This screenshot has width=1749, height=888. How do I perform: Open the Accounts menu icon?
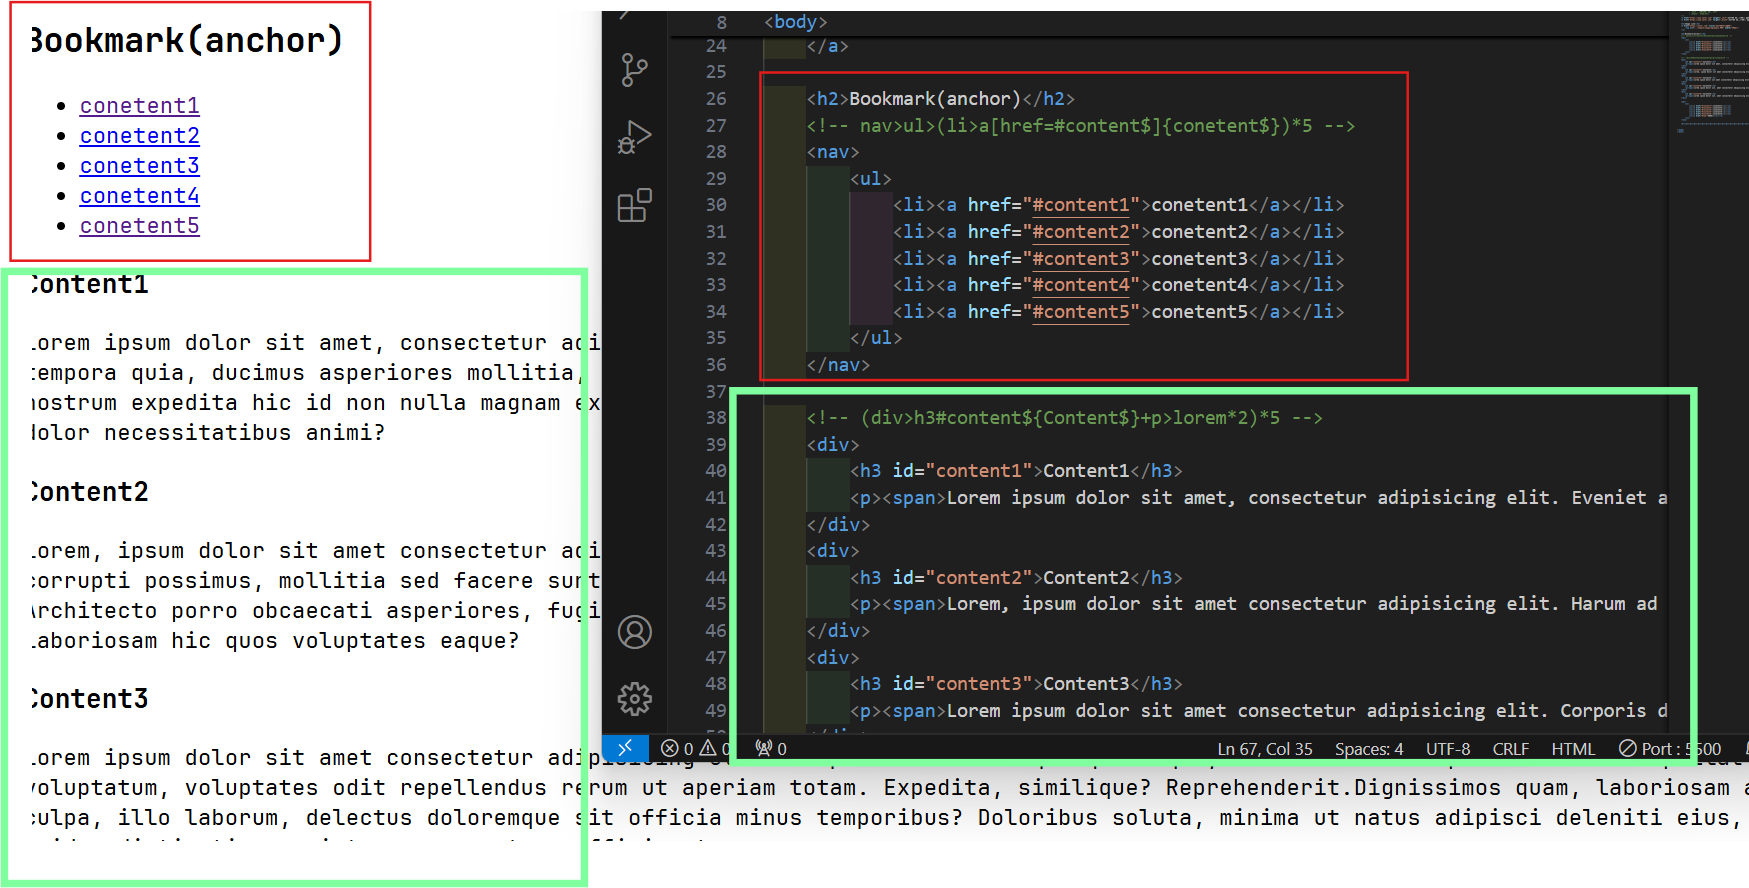[634, 632]
